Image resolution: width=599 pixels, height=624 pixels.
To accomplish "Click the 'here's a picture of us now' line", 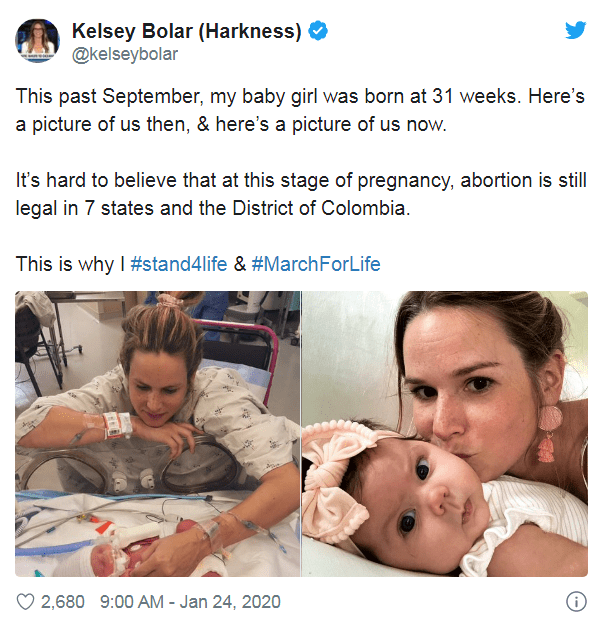I will [331, 125].
